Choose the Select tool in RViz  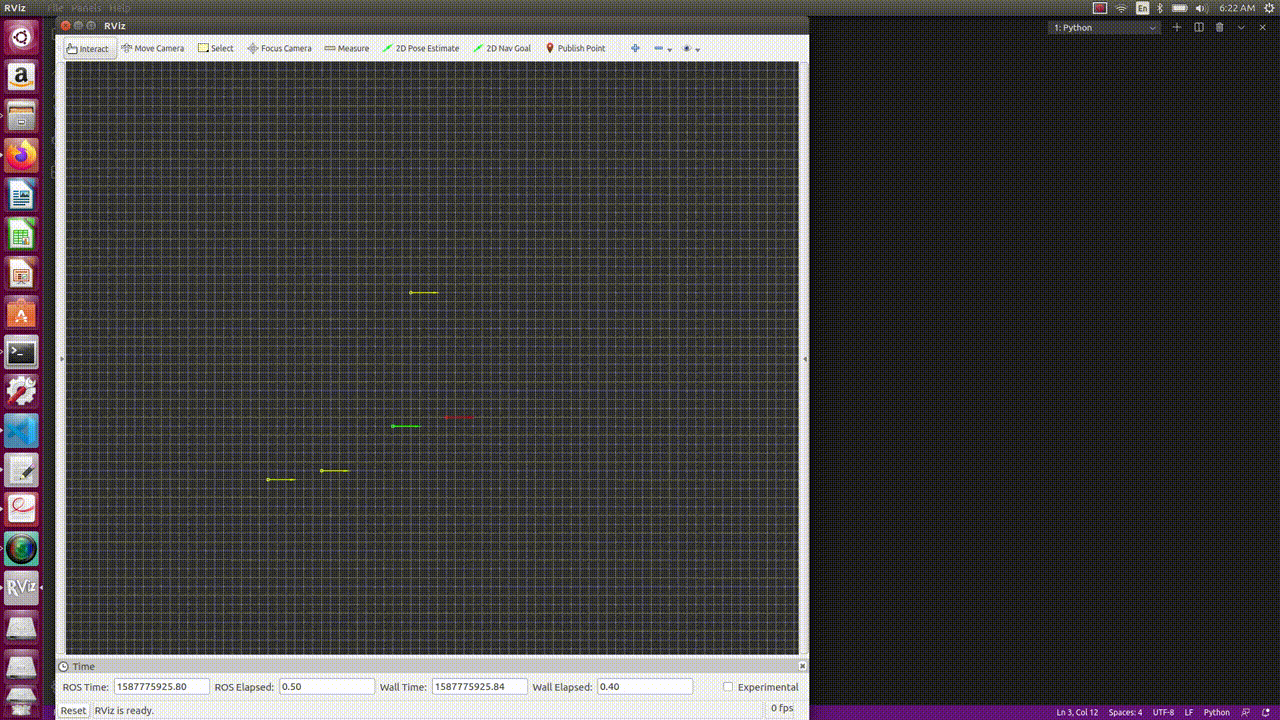coord(216,48)
